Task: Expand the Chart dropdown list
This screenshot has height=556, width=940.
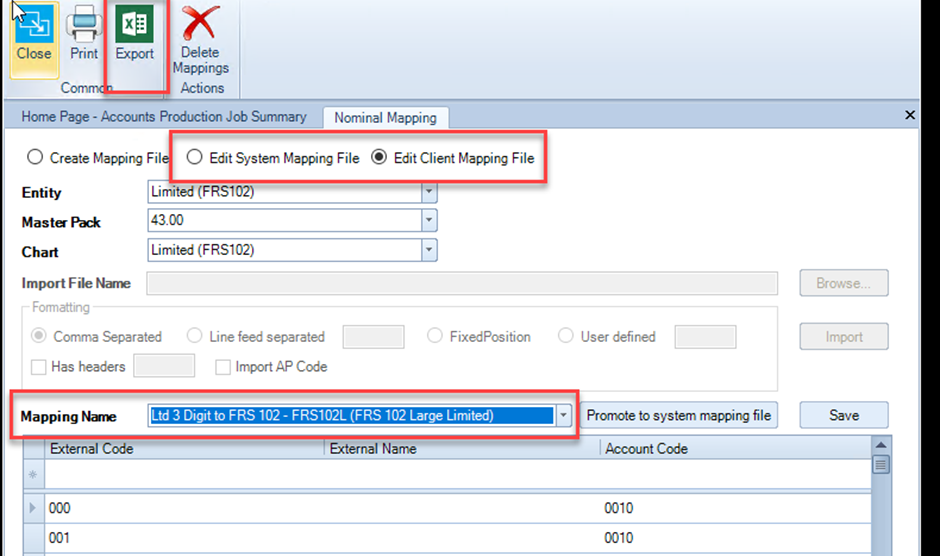Action: [429, 250]
